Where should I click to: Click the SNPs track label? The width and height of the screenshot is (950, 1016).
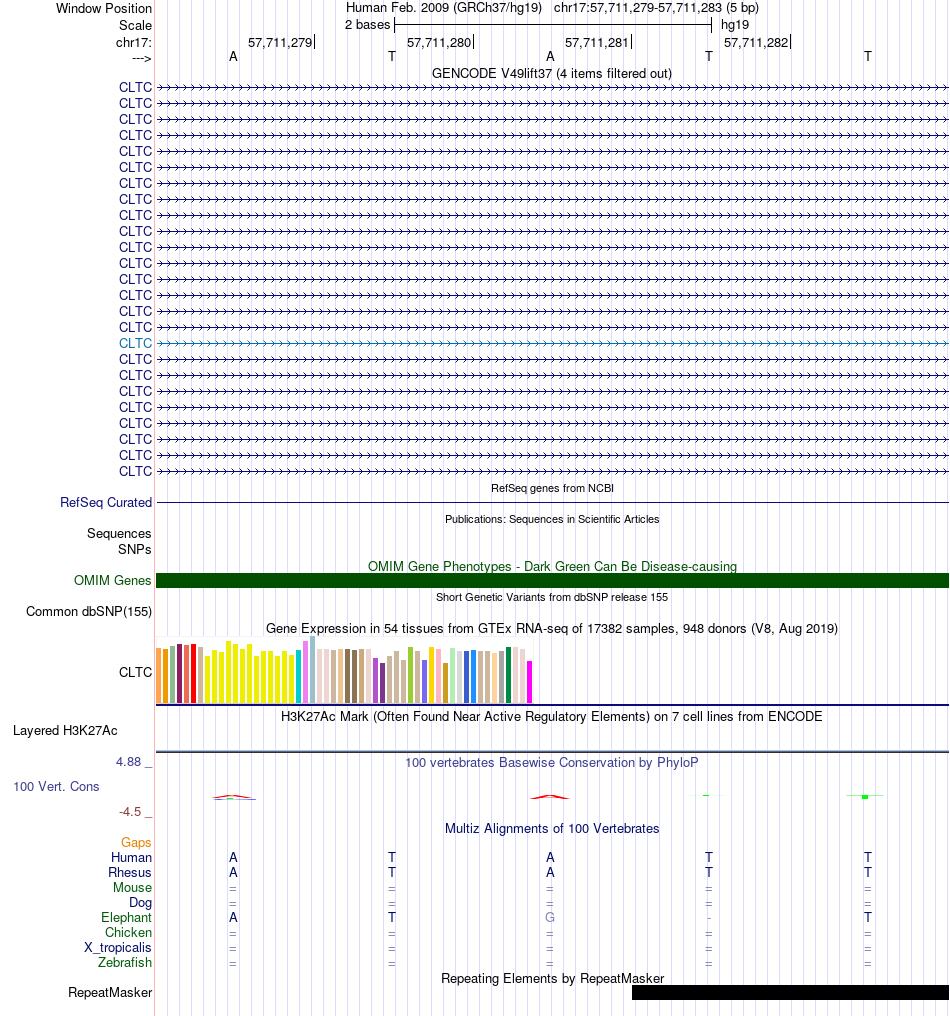pos(134,549)
